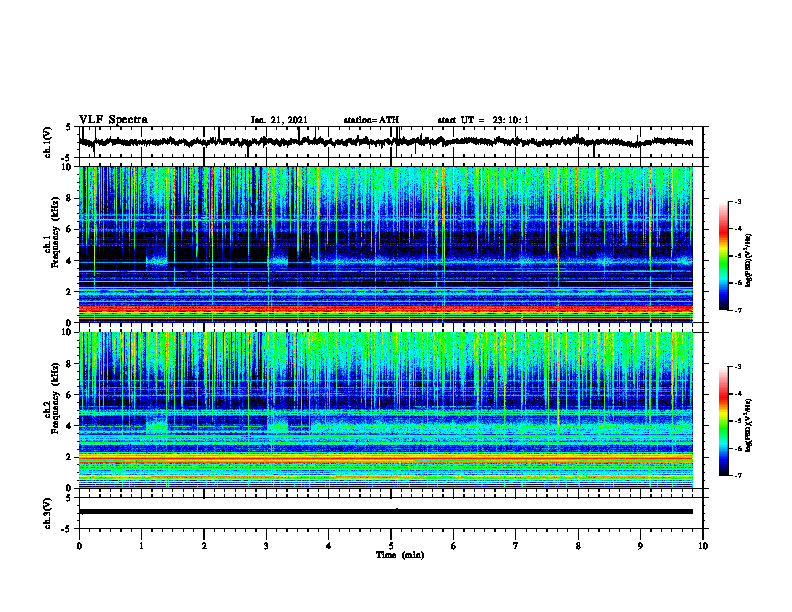
Task: Click the 'Time (min)' axis label
Action: 400,555
